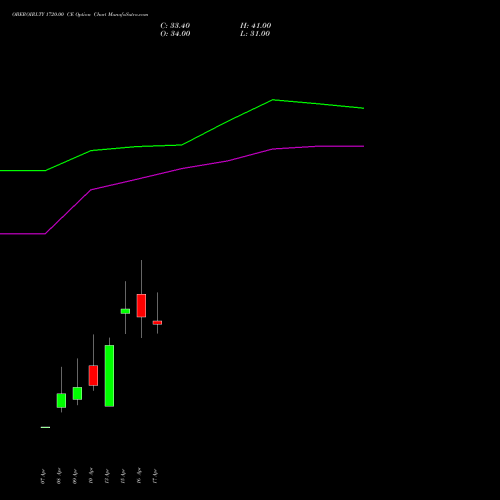This screenshot has height=500, width=500.
Task: Click the 08 Apr date label
Action: [x=59, y=476]
